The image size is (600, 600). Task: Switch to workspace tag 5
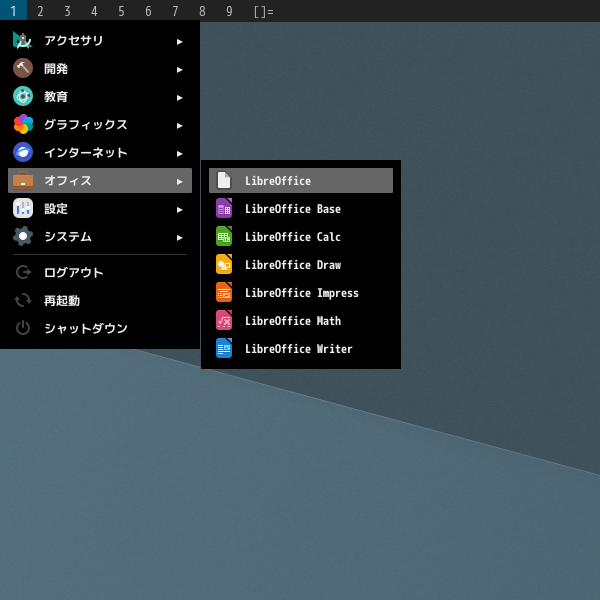click(x=121, y=11)
